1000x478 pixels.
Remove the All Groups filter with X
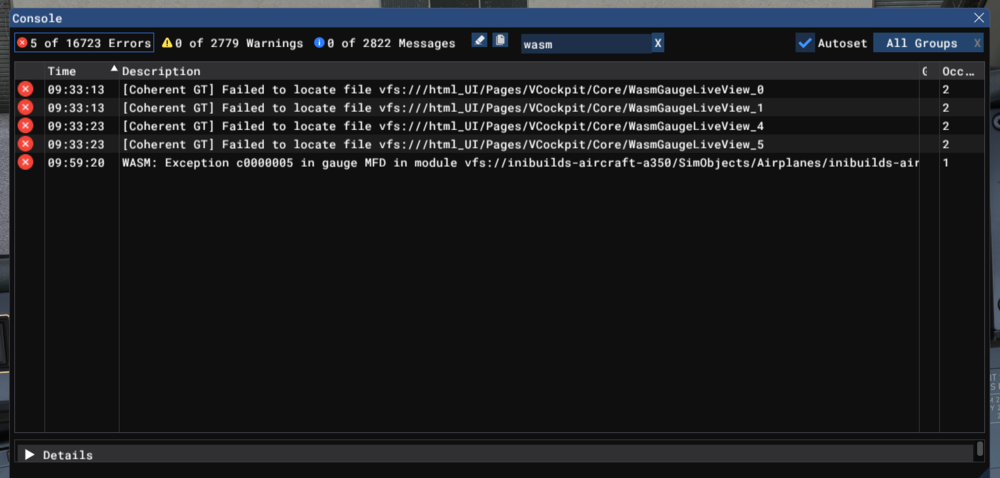977,43
